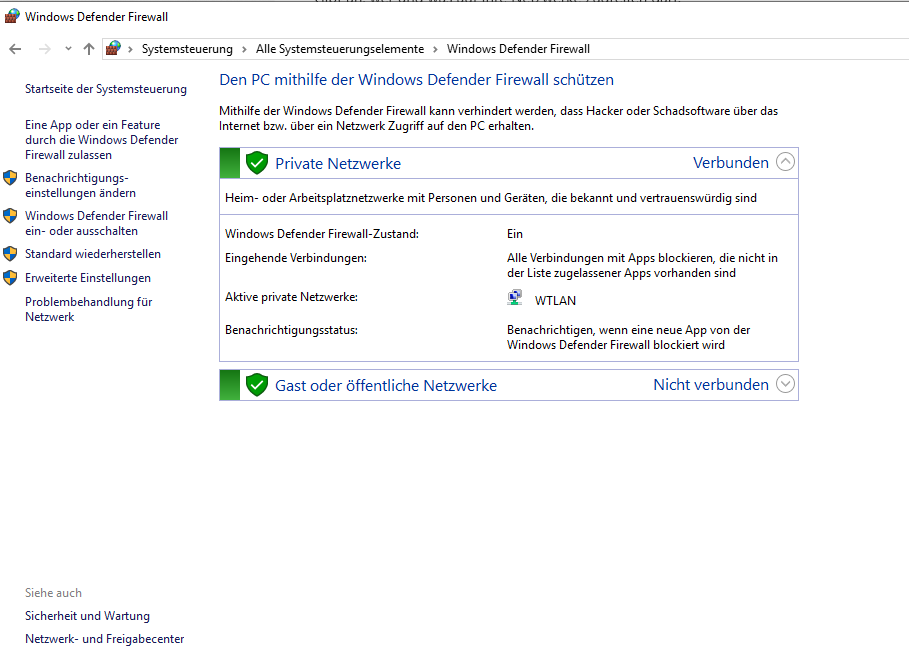This screenshot has width=909, height=659.
Task: Open Eine App oder ein Feature zulassen link
Action: click(101, 140)
